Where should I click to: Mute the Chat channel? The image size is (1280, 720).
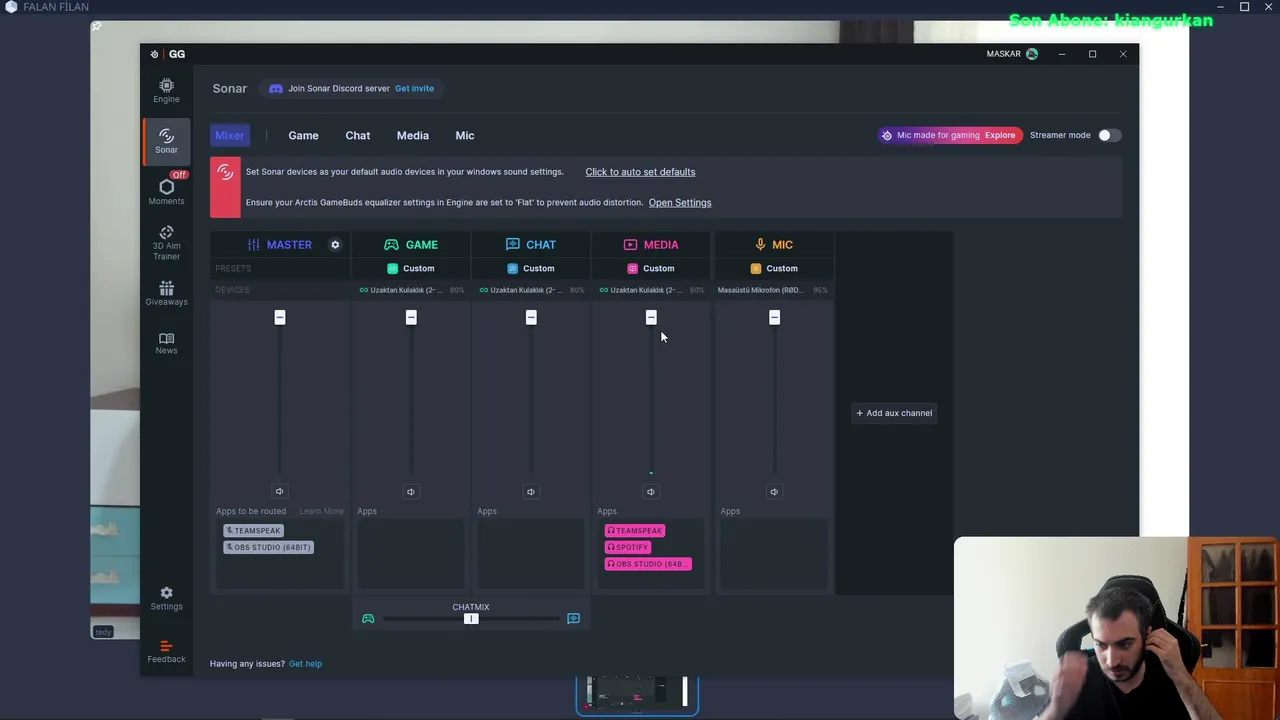click(531, 491)
